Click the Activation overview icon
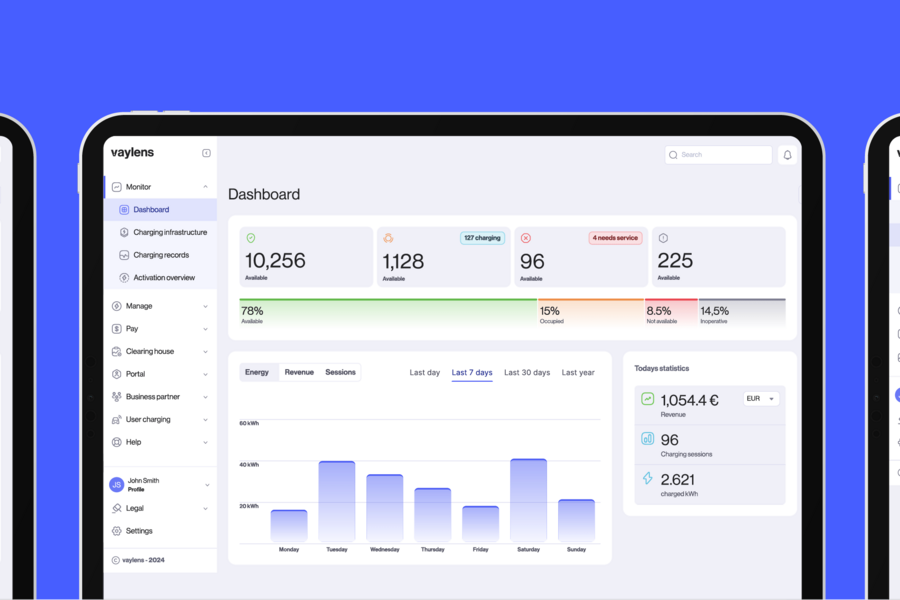900x600 pixels. tap(124, 278)
